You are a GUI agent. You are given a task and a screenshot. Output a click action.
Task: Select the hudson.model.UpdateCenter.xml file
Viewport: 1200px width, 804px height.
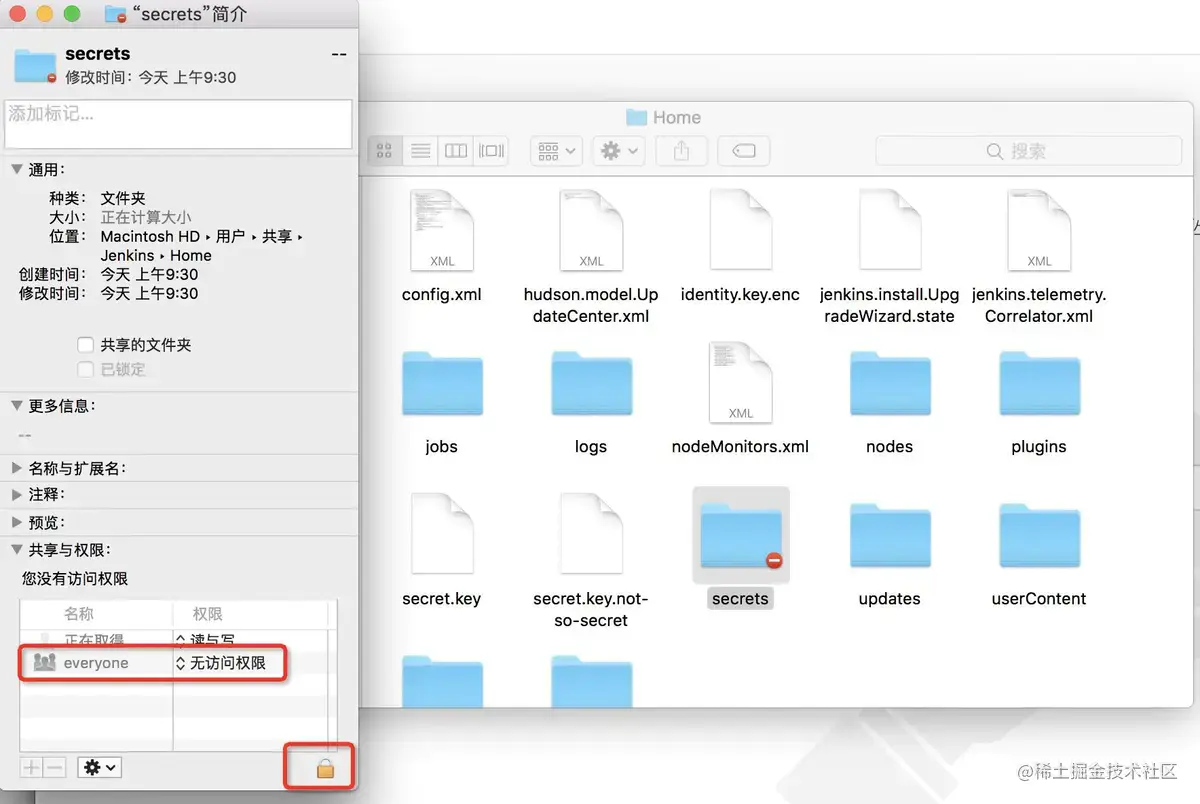591,230
